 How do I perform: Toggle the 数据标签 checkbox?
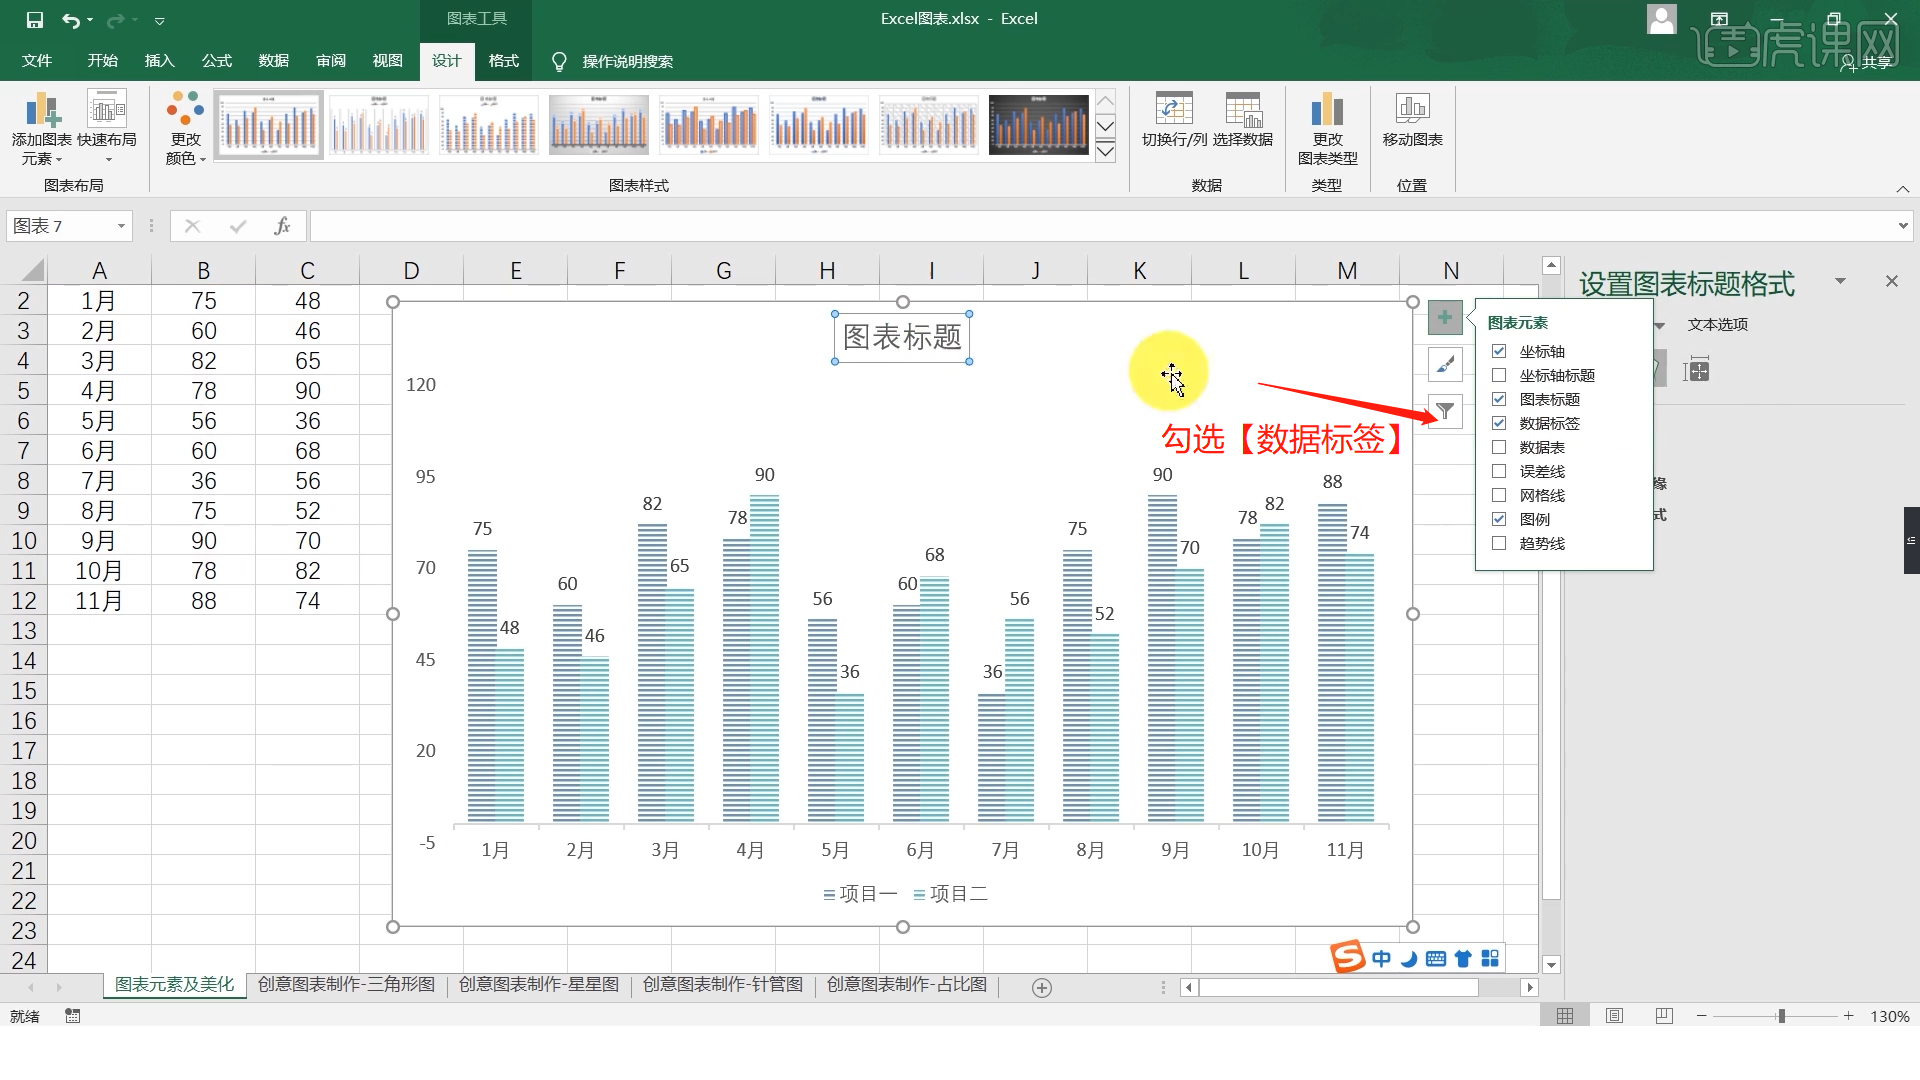coord(1499,423)
